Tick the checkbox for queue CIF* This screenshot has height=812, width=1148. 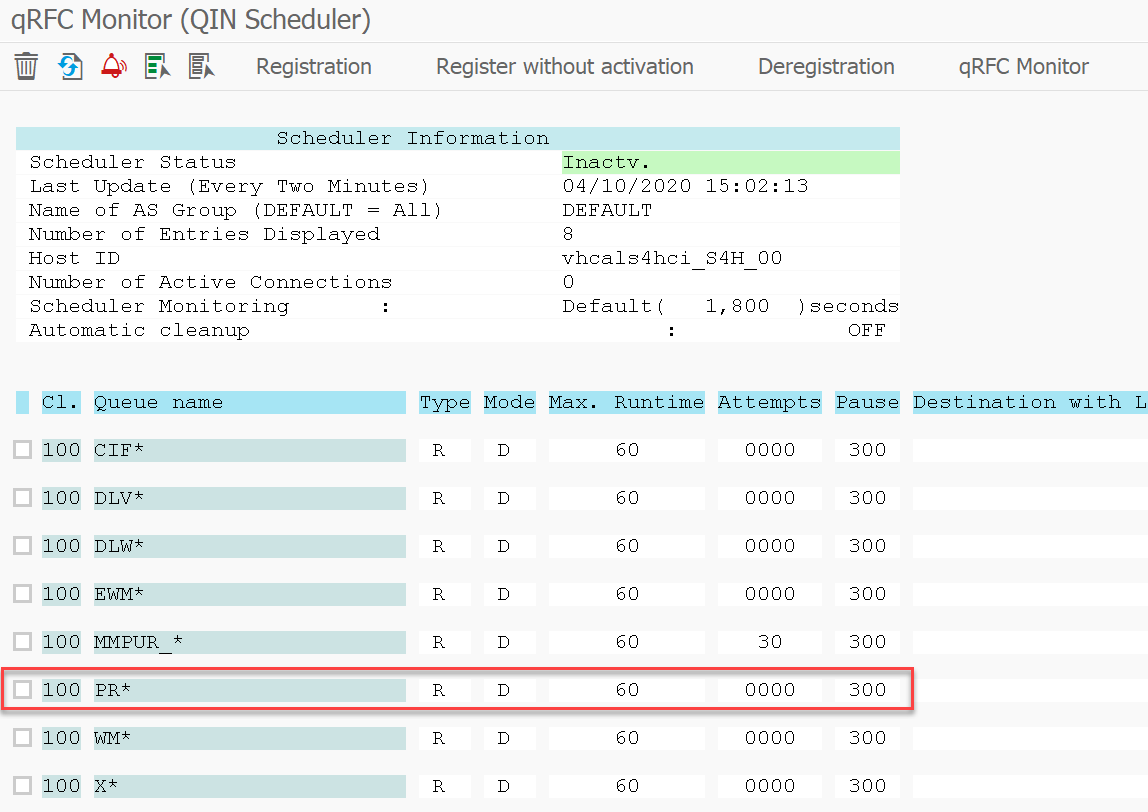(23, 450)
